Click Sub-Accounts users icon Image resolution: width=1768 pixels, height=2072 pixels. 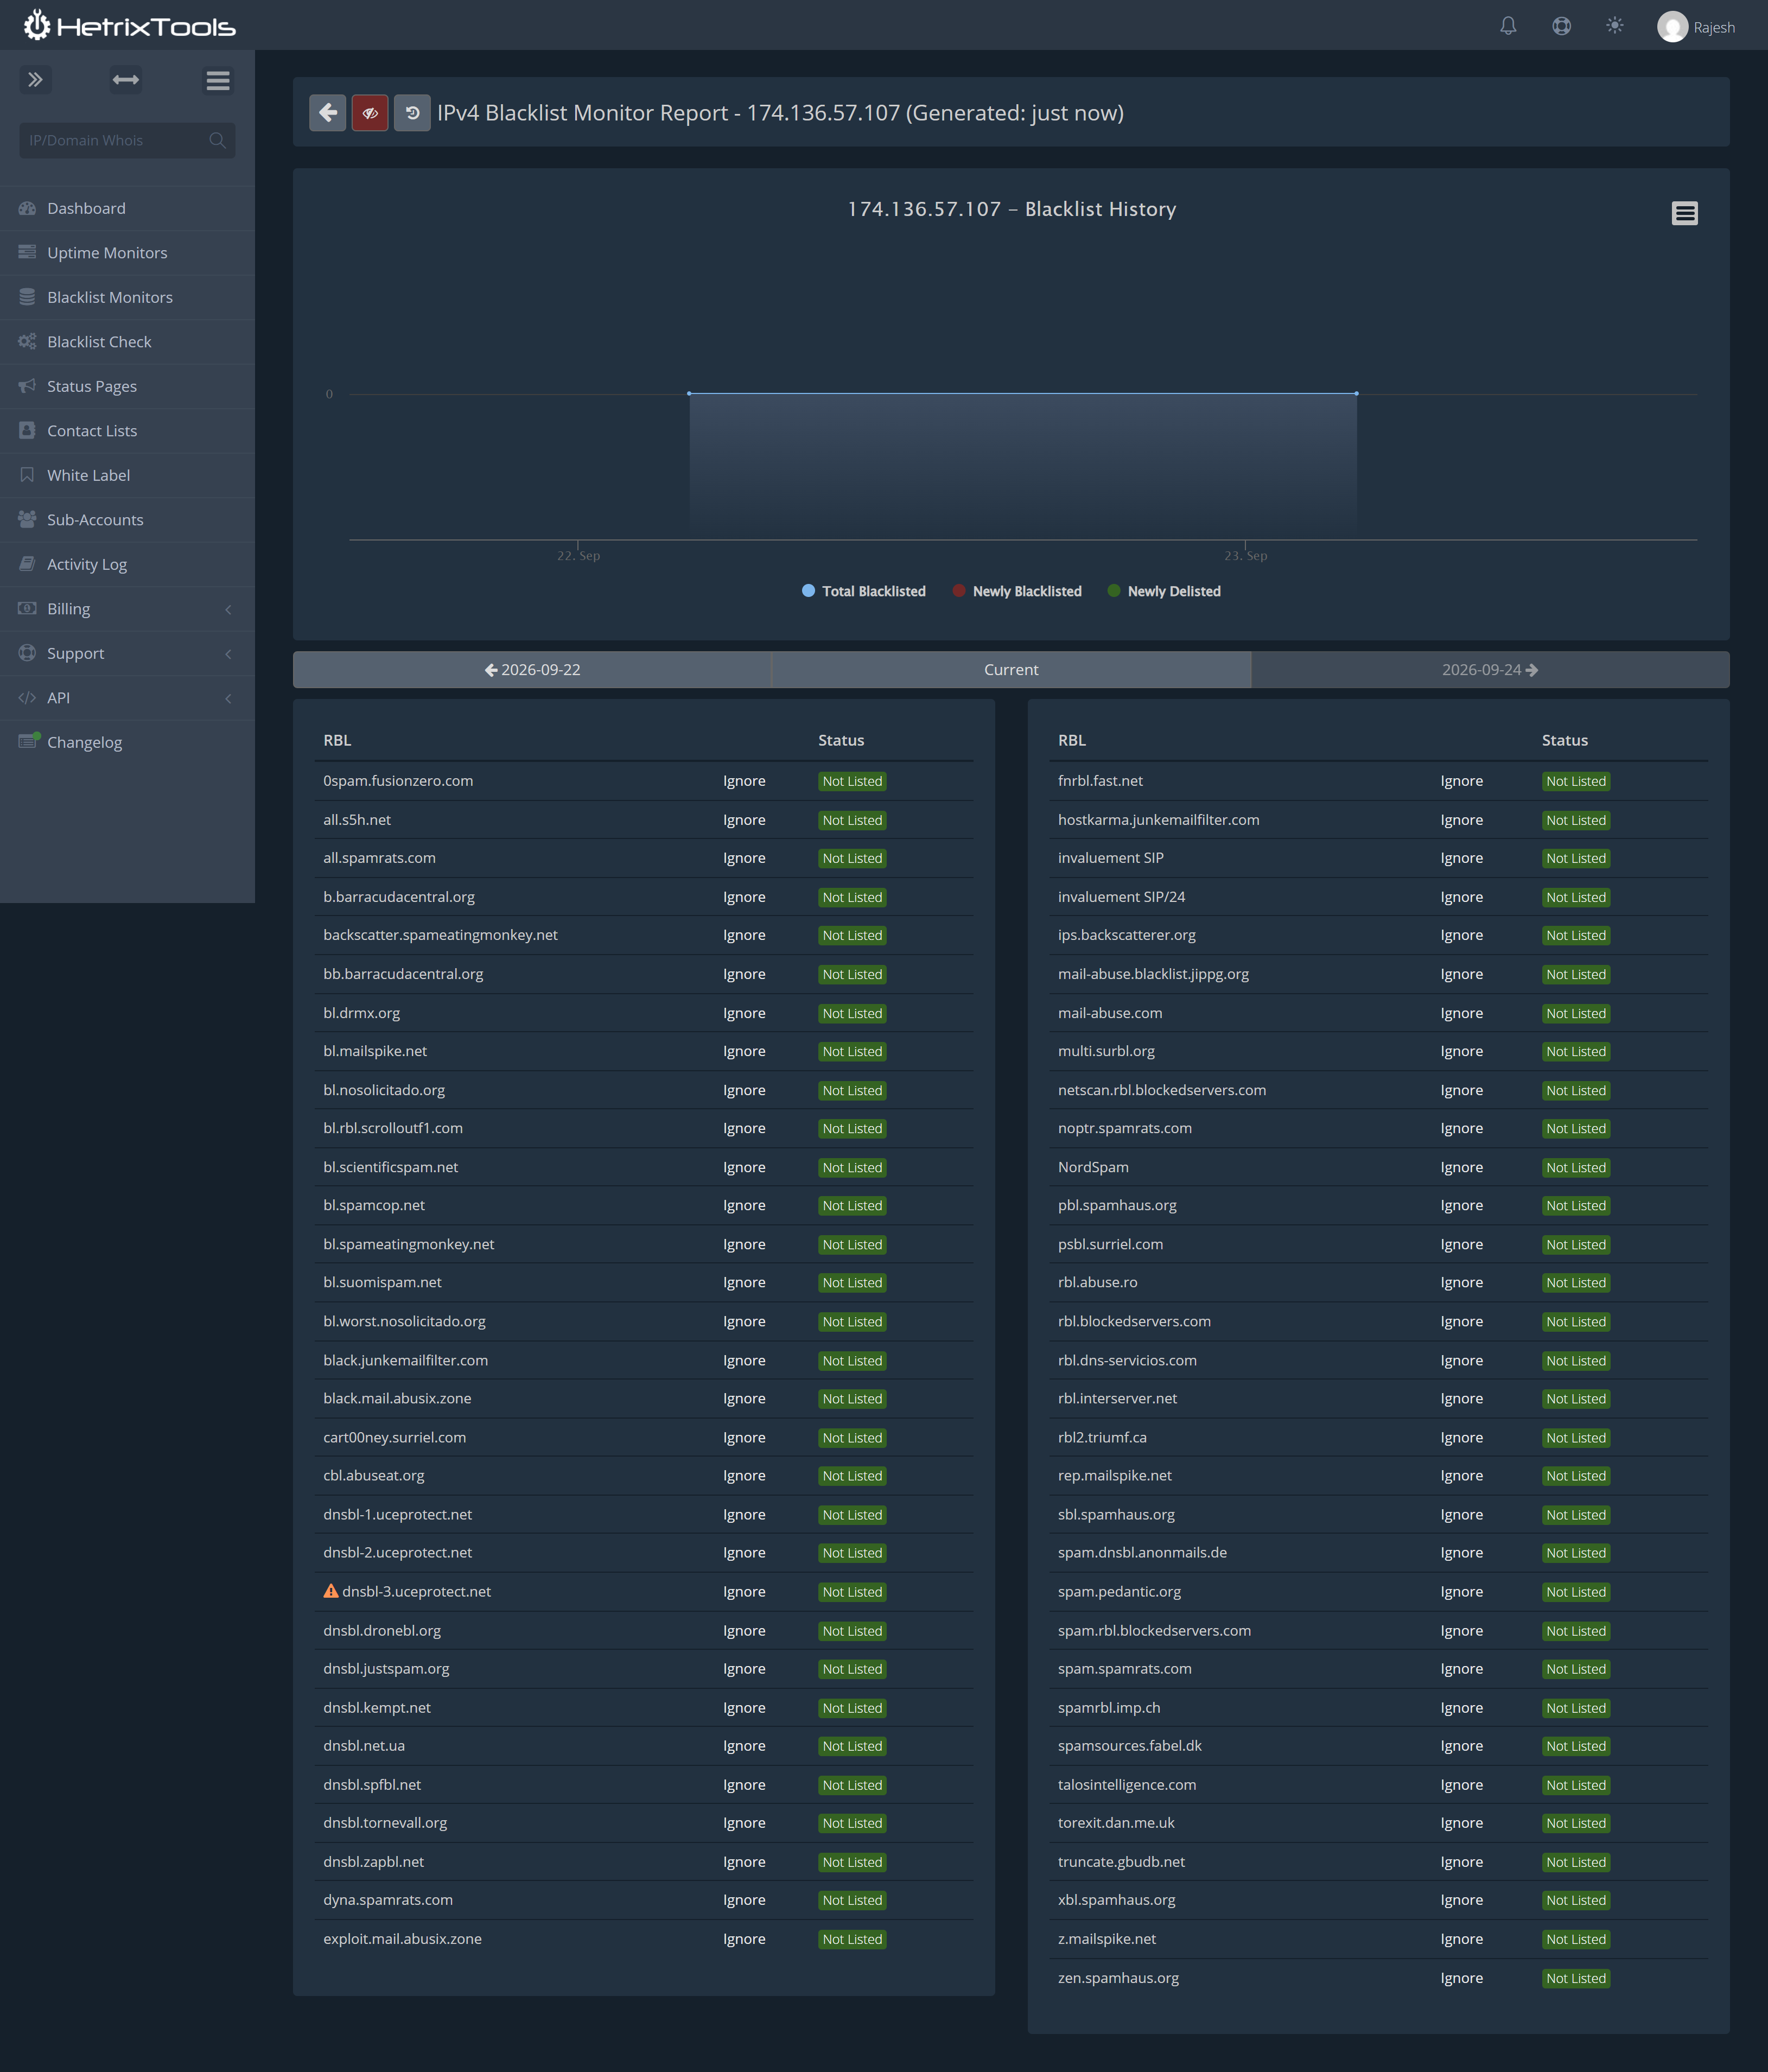pos(27,520)
